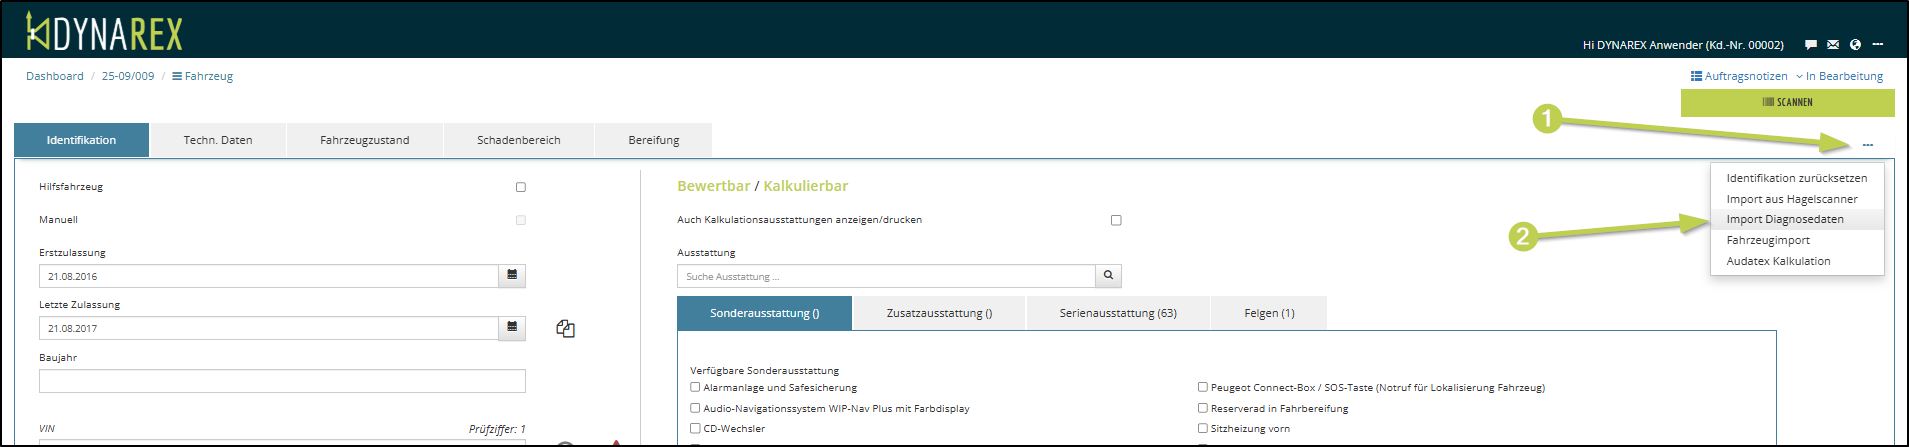The height and width of the screenshot is (447, 1909).
Task: Open the Serienausstattung (63) tab
Action: point(1117,313)
